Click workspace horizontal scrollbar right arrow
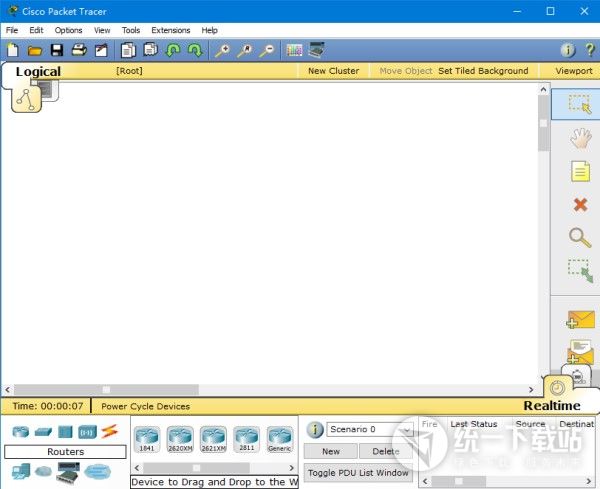 [x=531, y=390]
